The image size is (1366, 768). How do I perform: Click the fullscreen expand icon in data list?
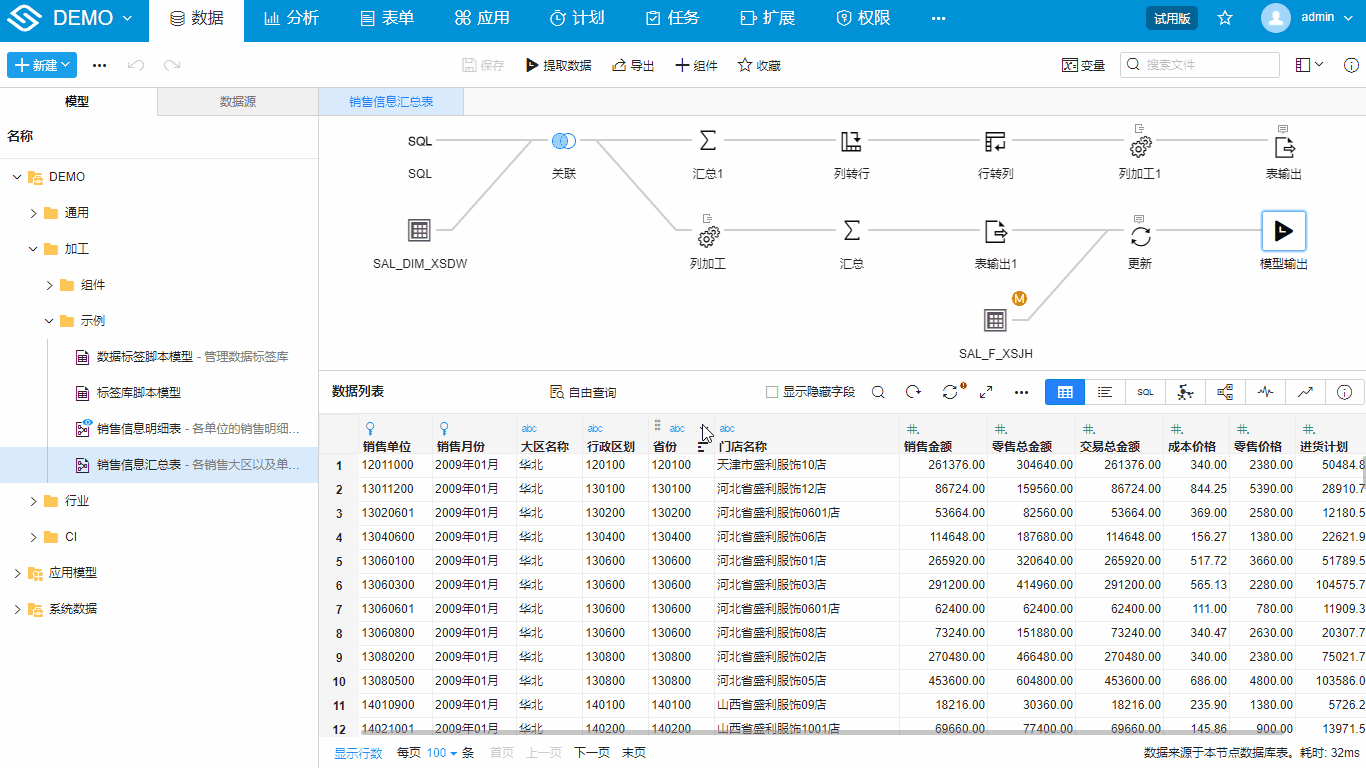tap(985, 392)
